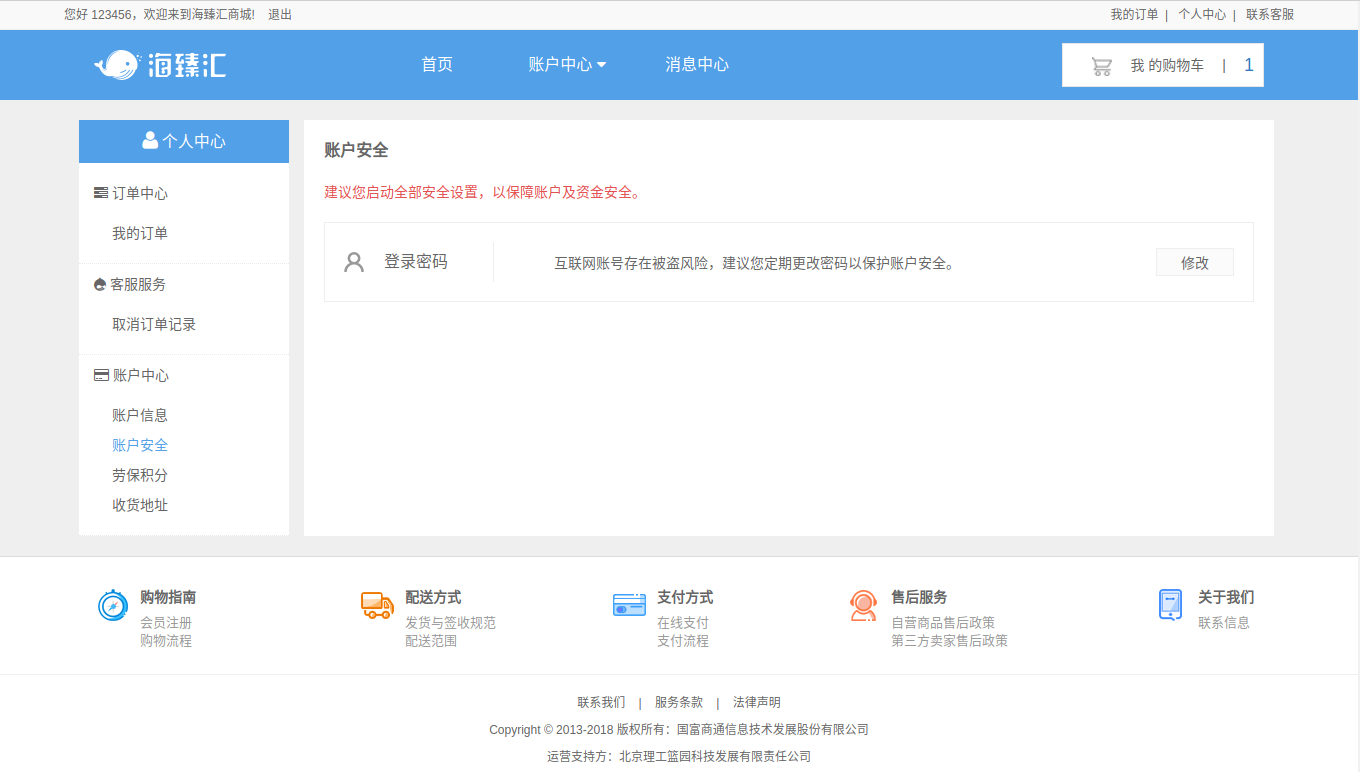The width and height of the screenshot is (1360, 772).
Task: Select 收货地址 in the sidebar
Action: pyautogui.click(x=140, y=505)
